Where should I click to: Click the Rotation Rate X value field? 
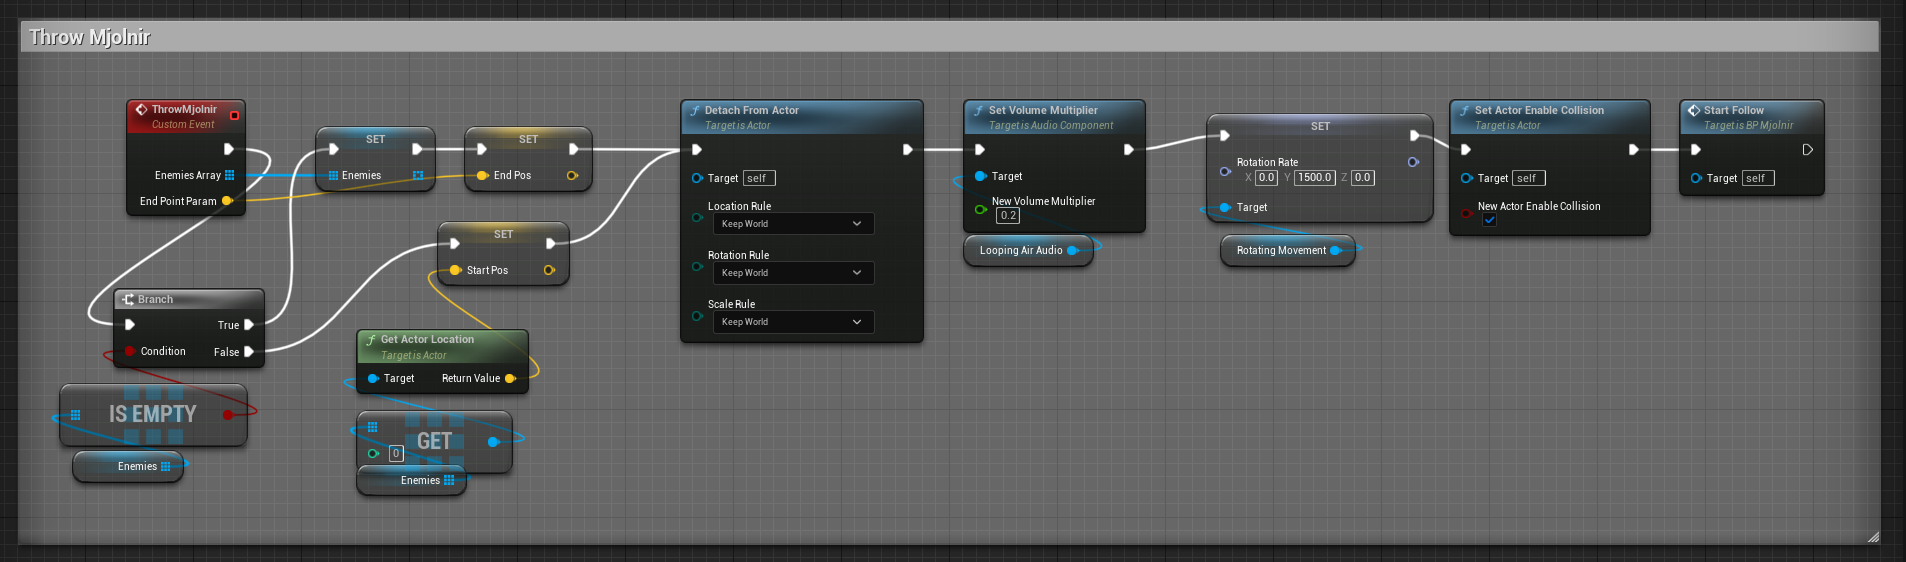coord(1267,177)
